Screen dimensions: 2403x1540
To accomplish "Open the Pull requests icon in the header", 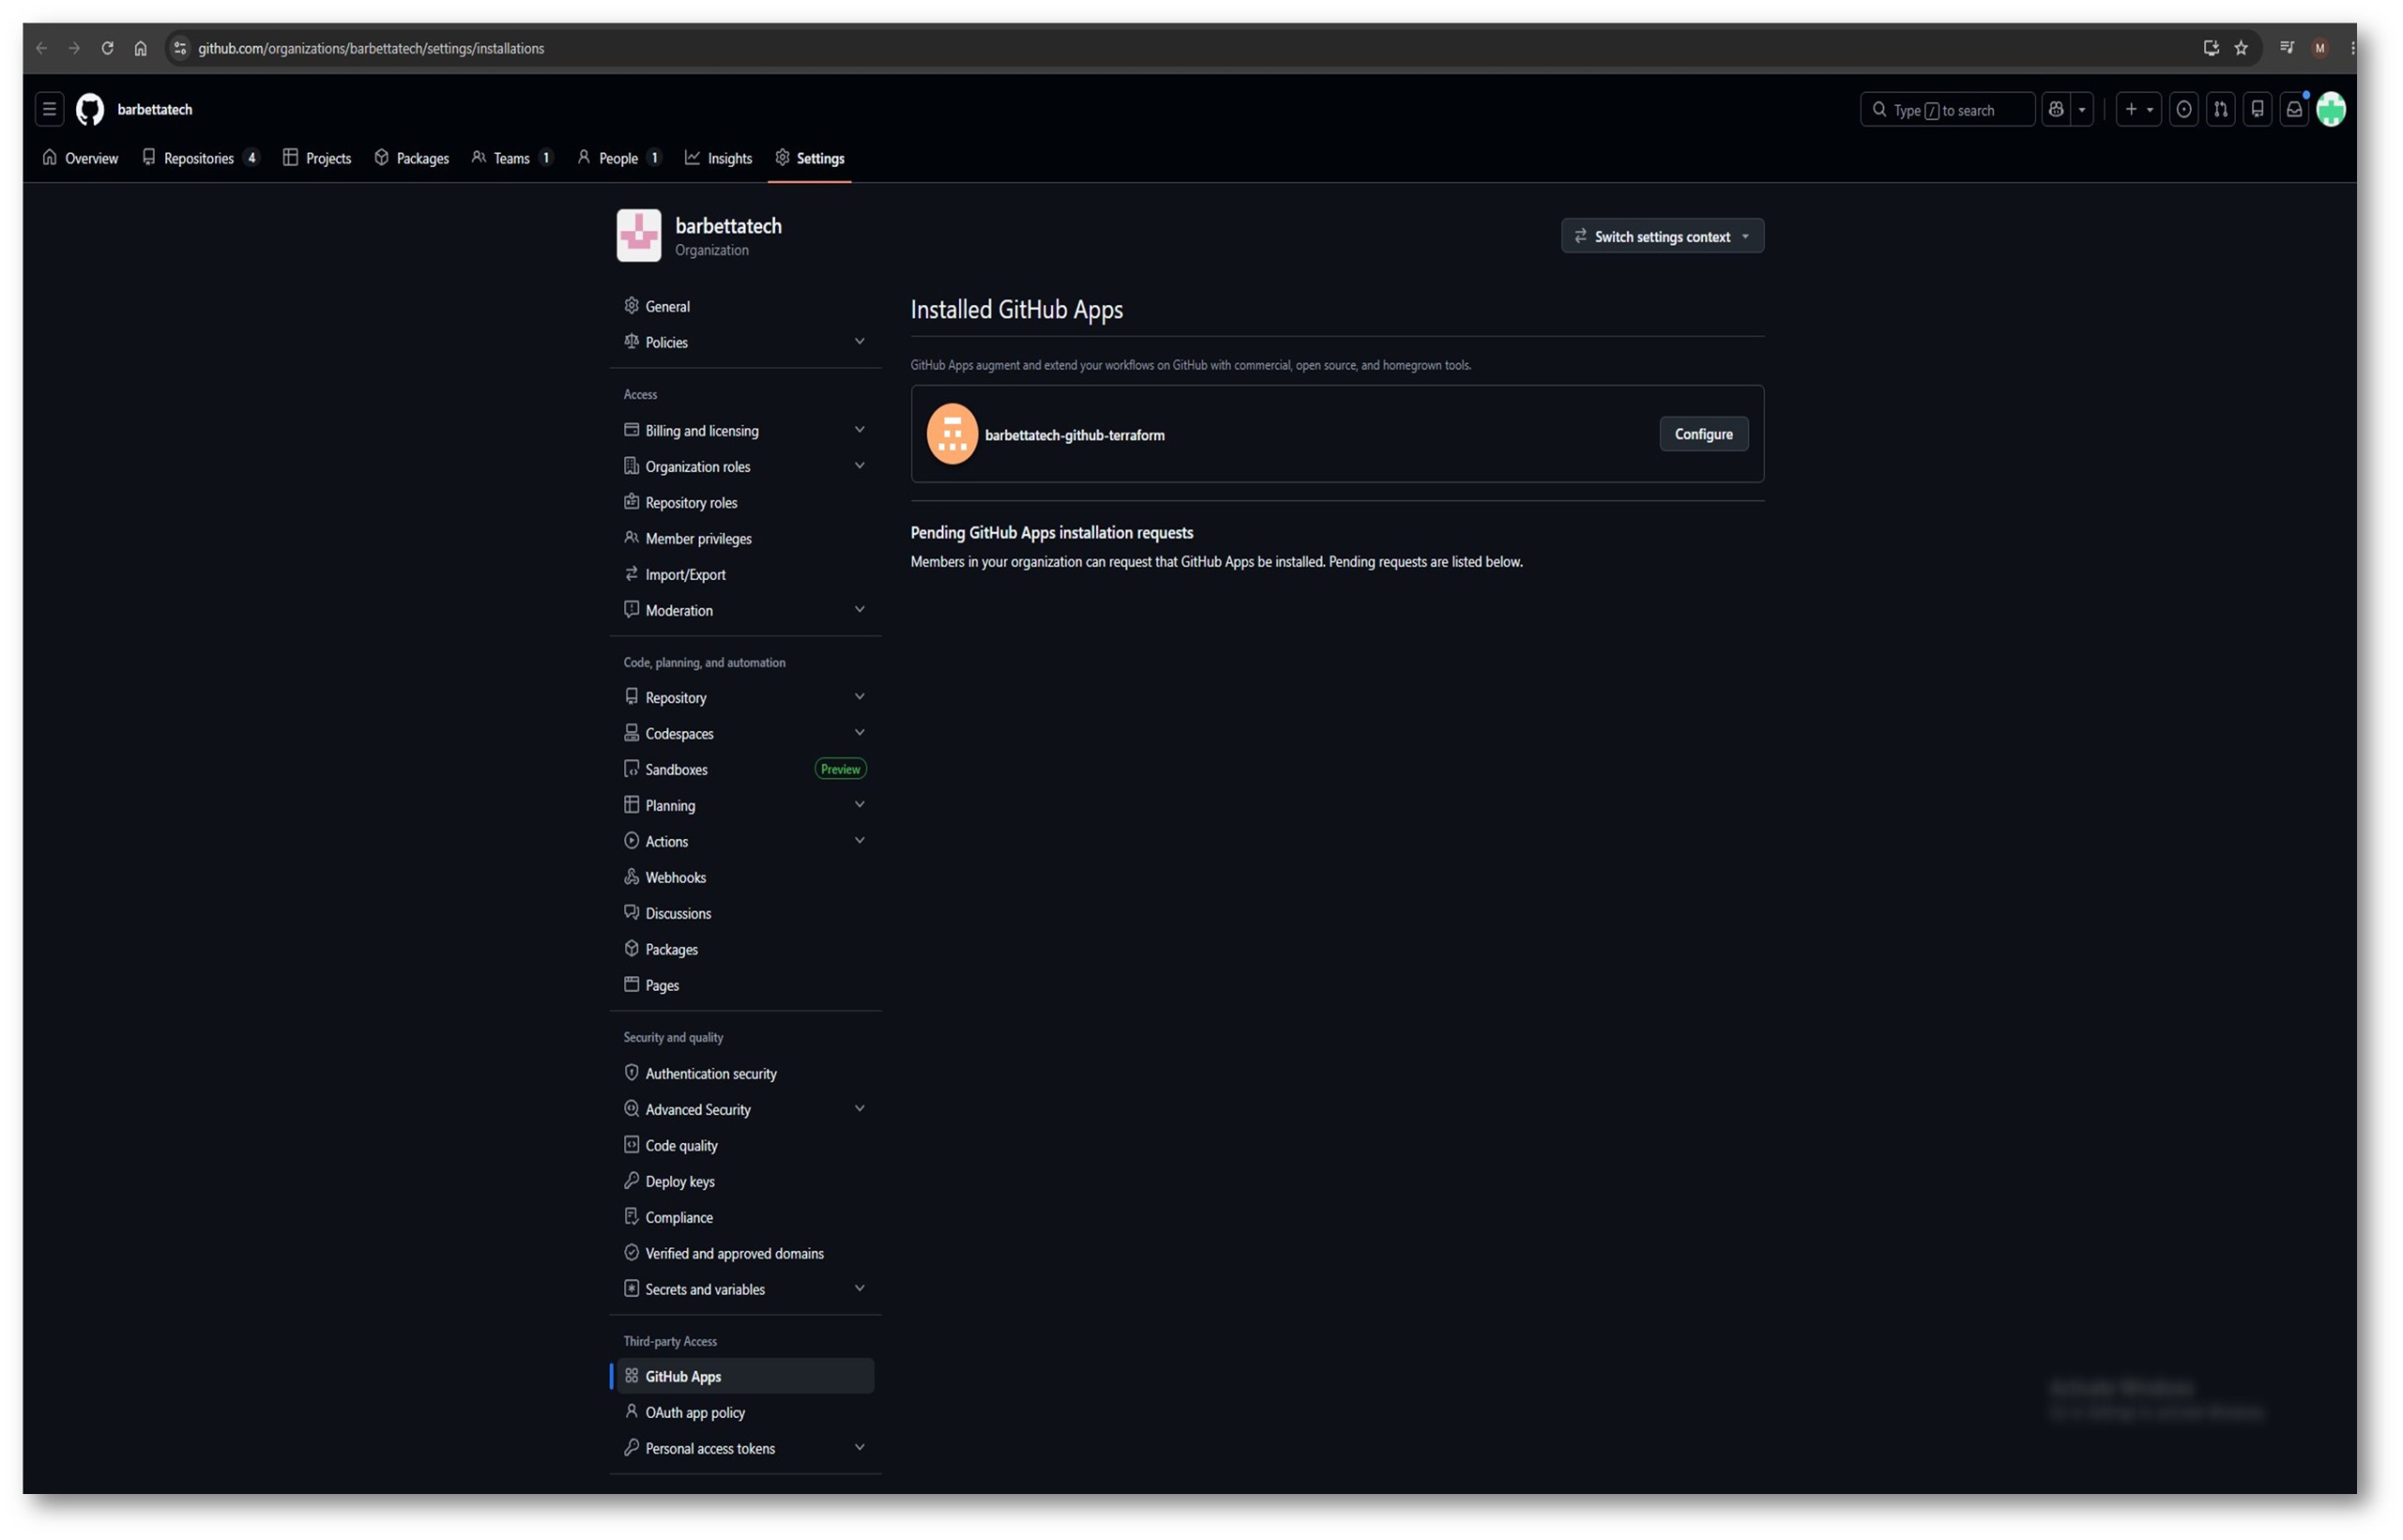I will (x=2221, y=110).
